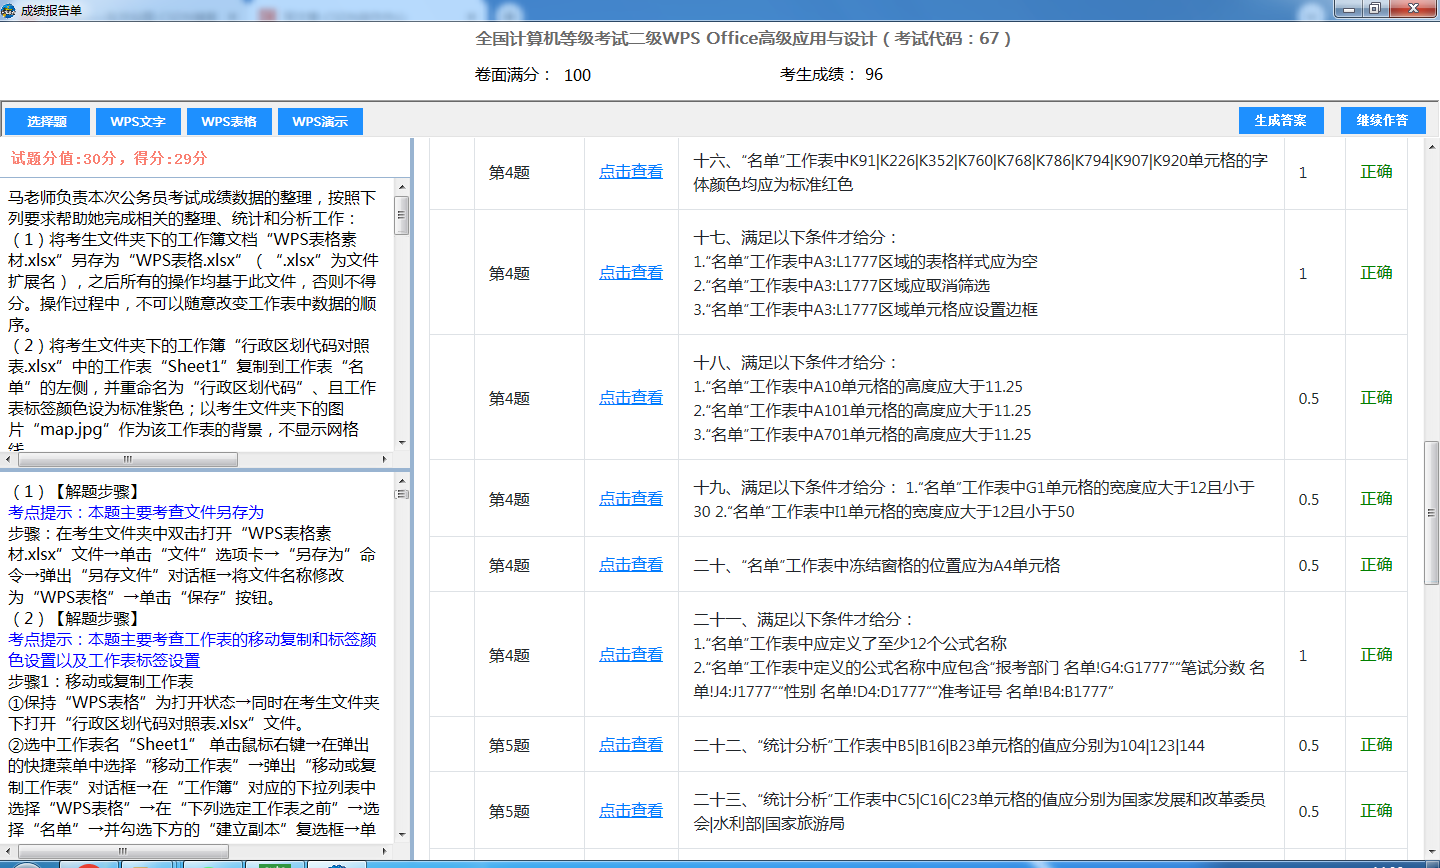Click 正确 status in the 十六 row

coord(1376,172)
